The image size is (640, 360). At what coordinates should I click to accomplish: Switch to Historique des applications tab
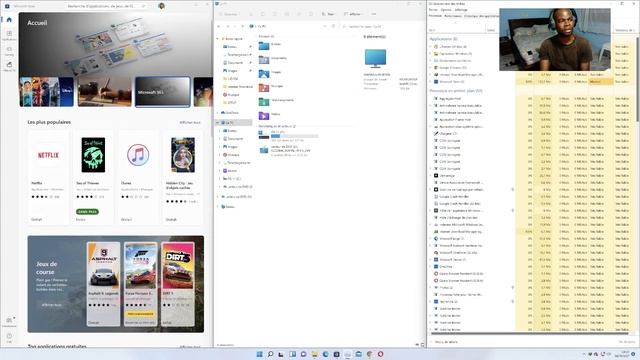click(481, 16)
